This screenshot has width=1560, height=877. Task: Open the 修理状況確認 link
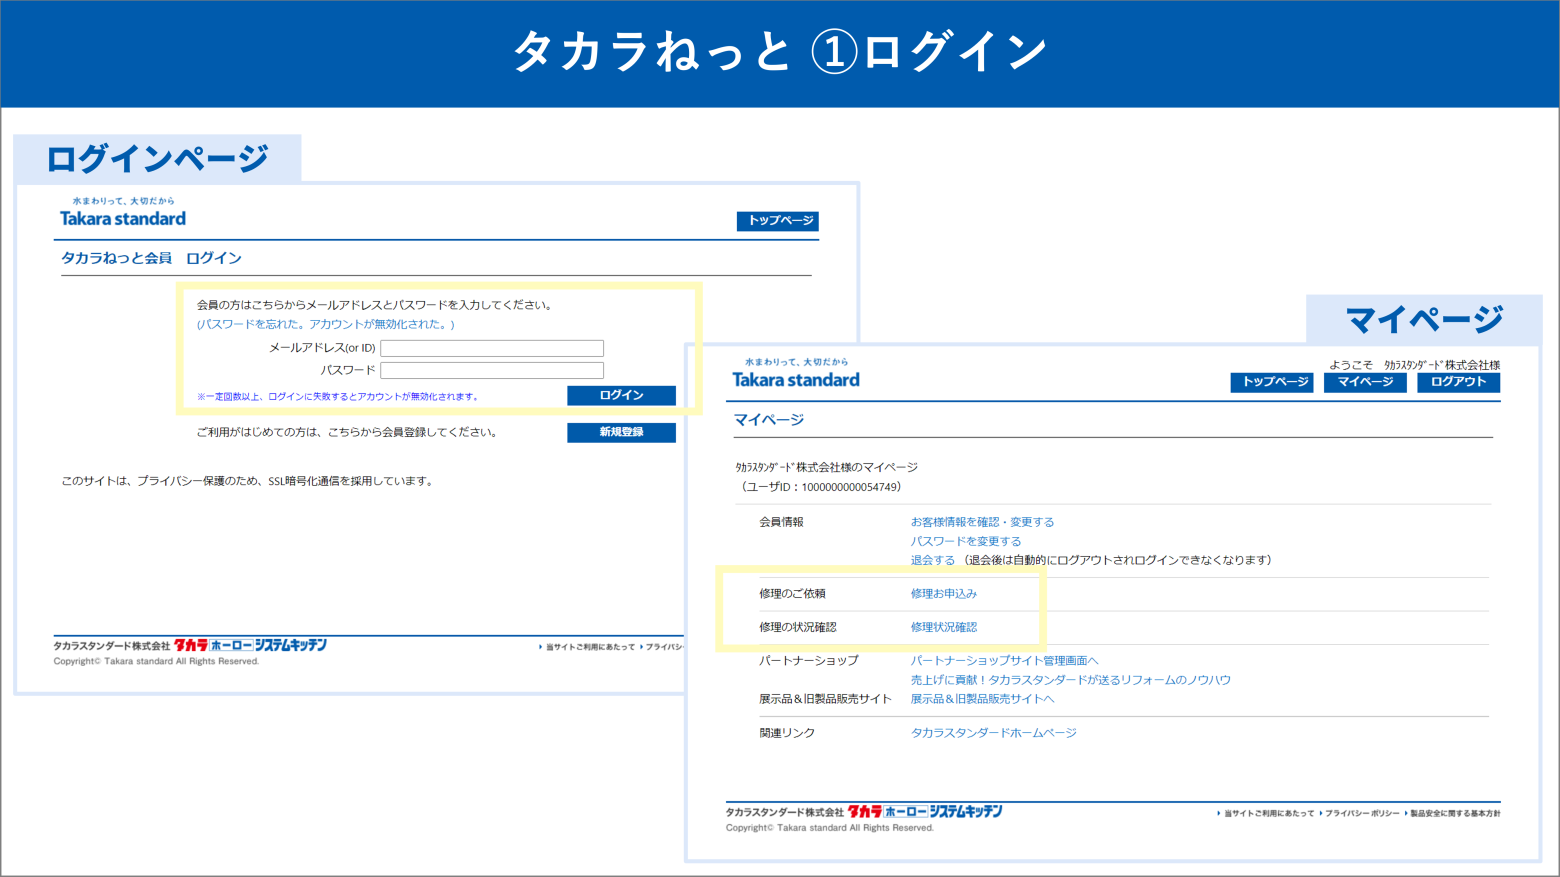pyautogui.click(x=944, y=627)
